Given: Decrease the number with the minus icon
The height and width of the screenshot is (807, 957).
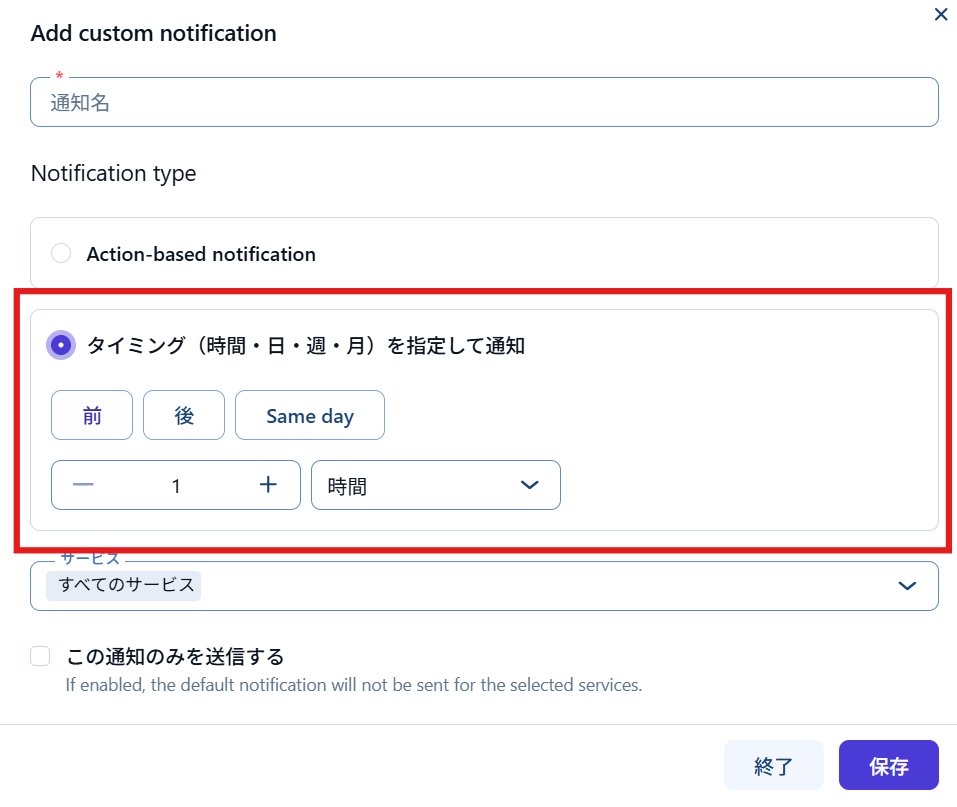Looking at the screenshot, I should click(83, 485).
